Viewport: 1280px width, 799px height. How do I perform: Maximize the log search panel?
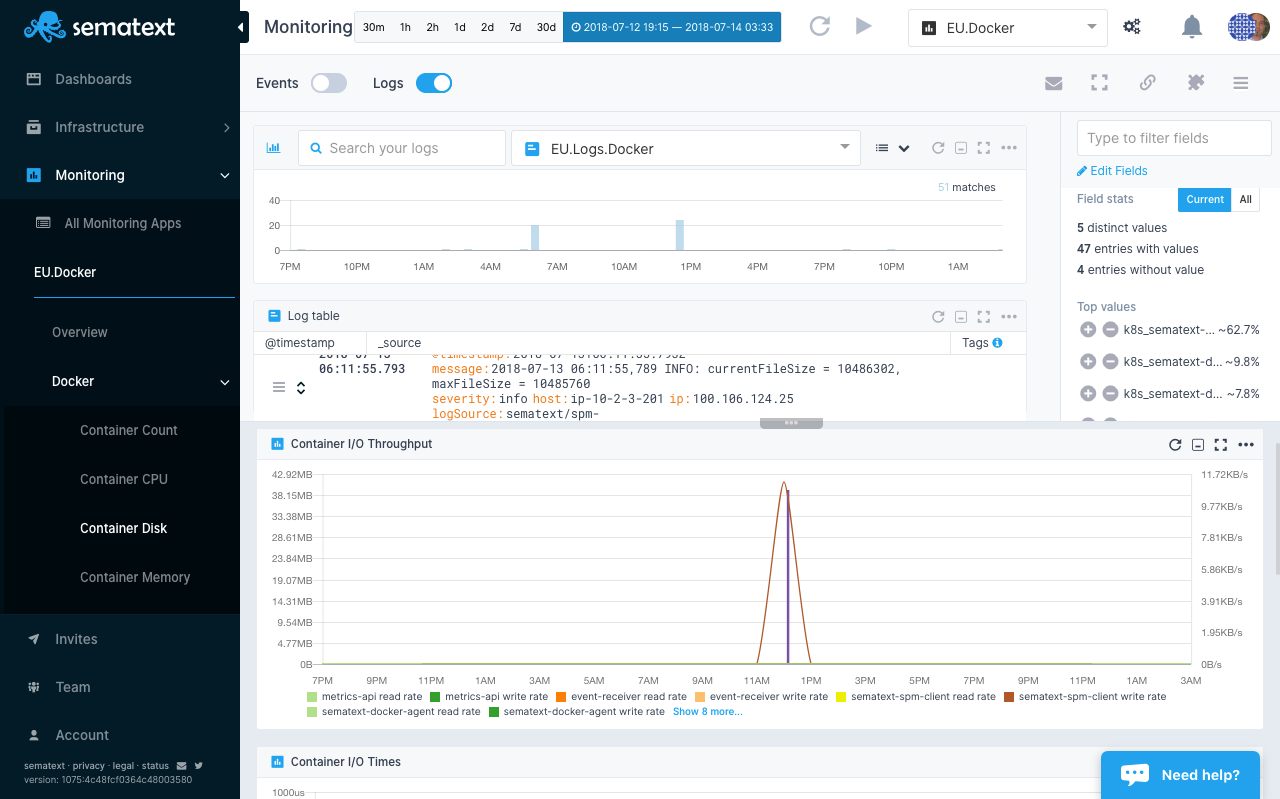984,148
